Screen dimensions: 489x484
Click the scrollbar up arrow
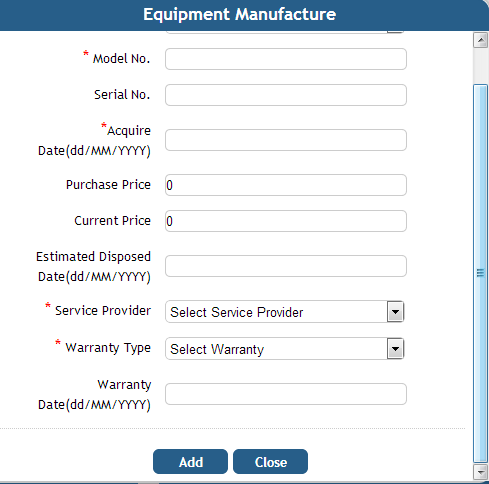tap(480, 40)
